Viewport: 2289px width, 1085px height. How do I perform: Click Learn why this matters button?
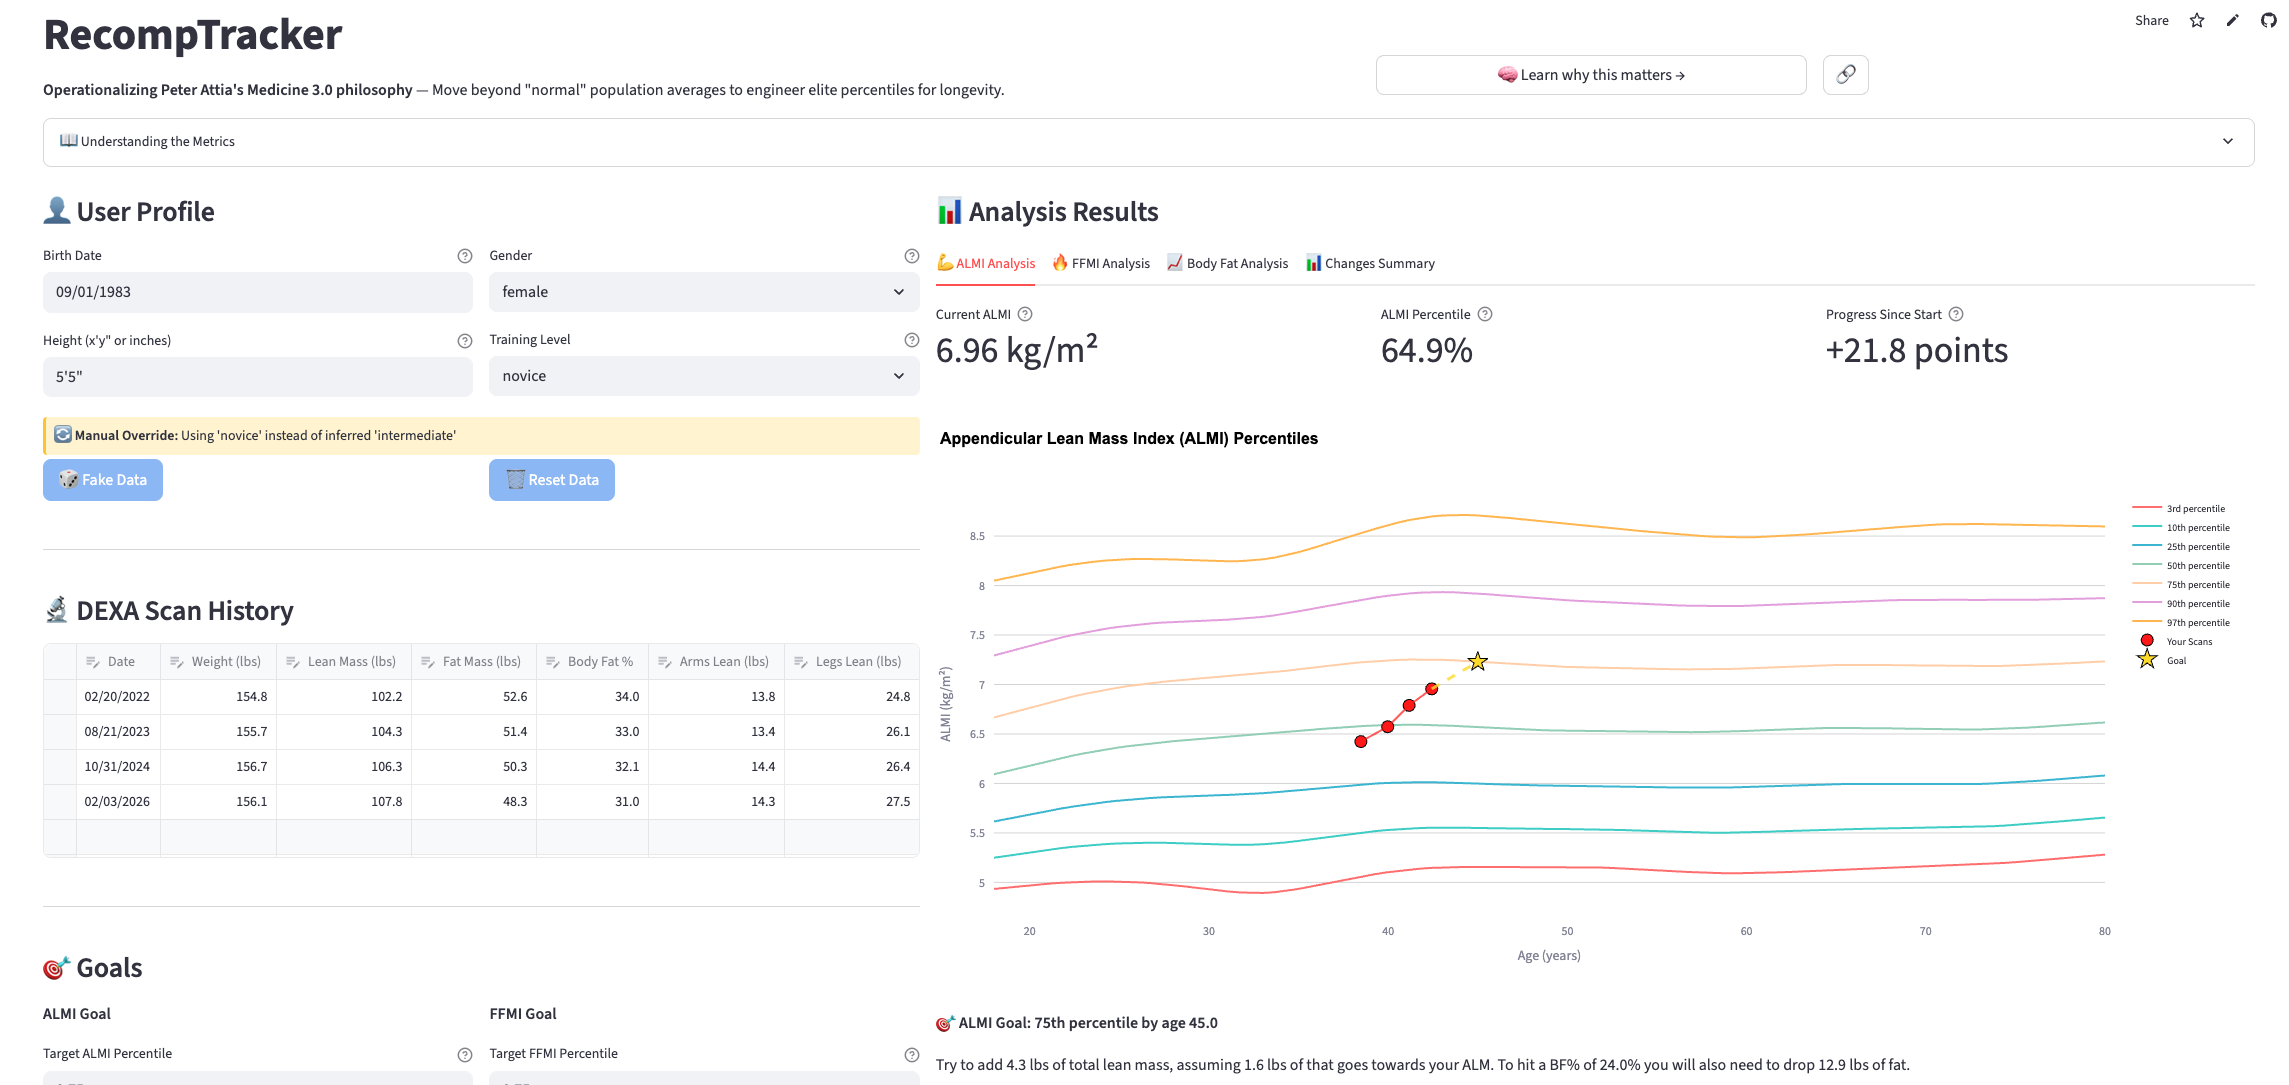coord(1590,75)
